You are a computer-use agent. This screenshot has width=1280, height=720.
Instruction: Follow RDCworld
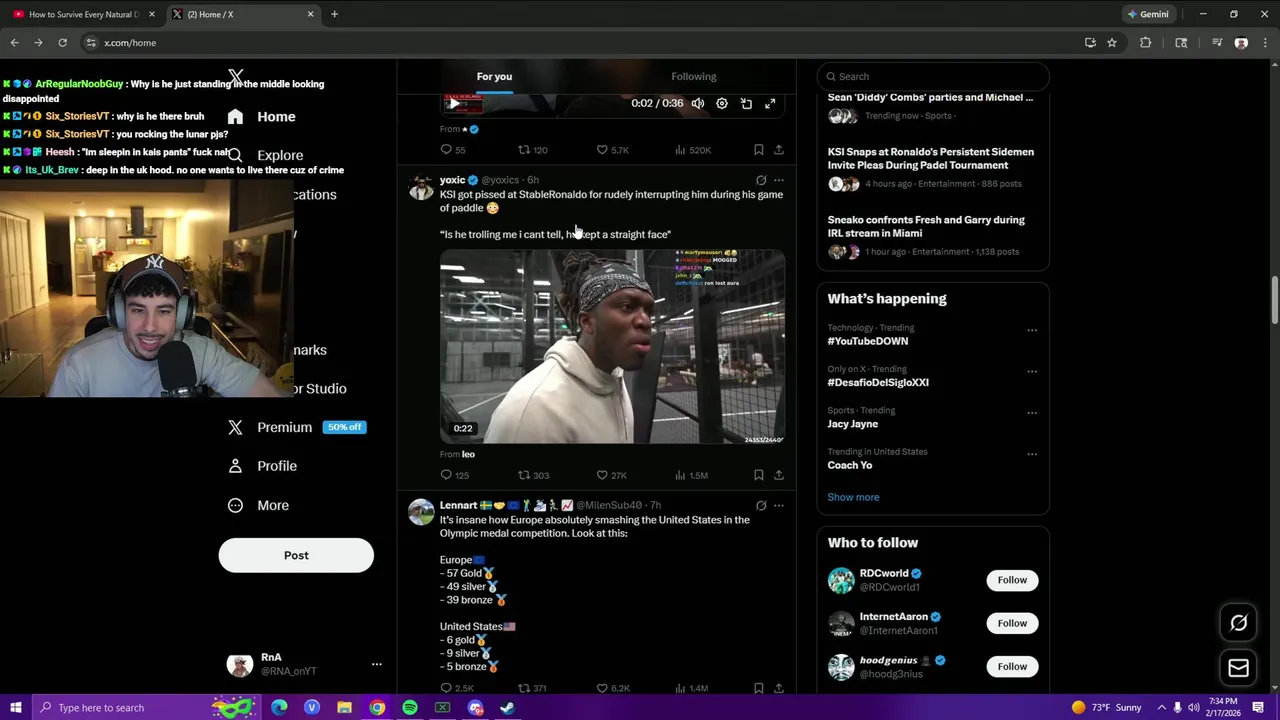tap(1012, 580)
